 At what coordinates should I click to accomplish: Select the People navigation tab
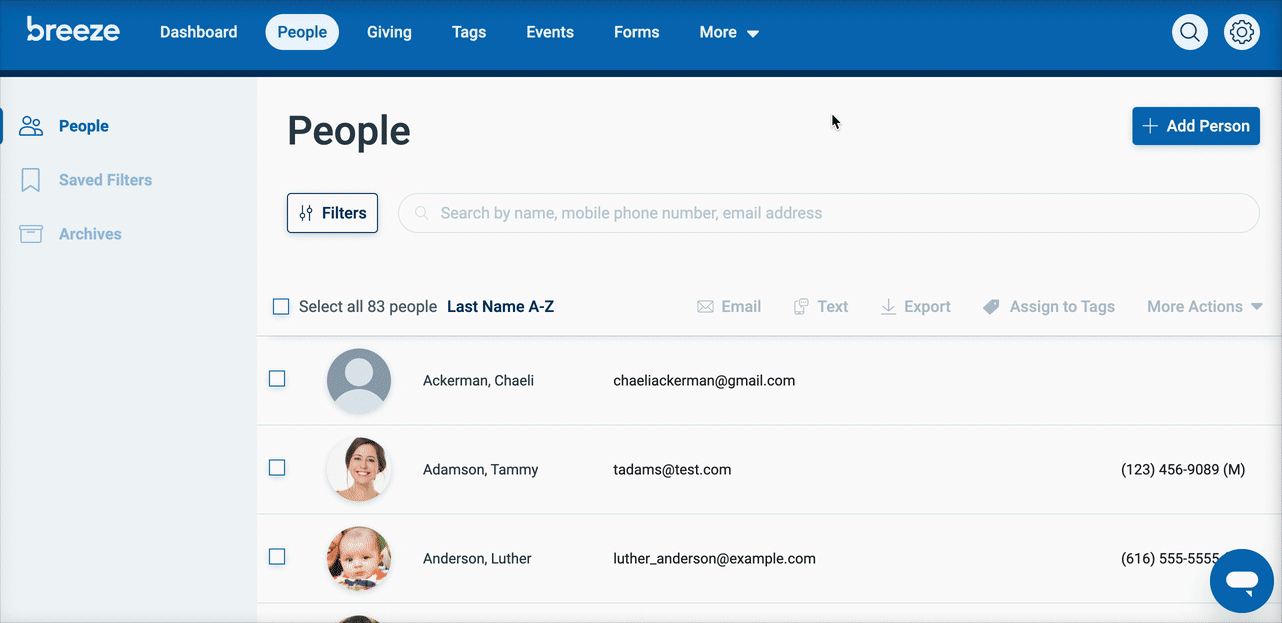(302, 32)
